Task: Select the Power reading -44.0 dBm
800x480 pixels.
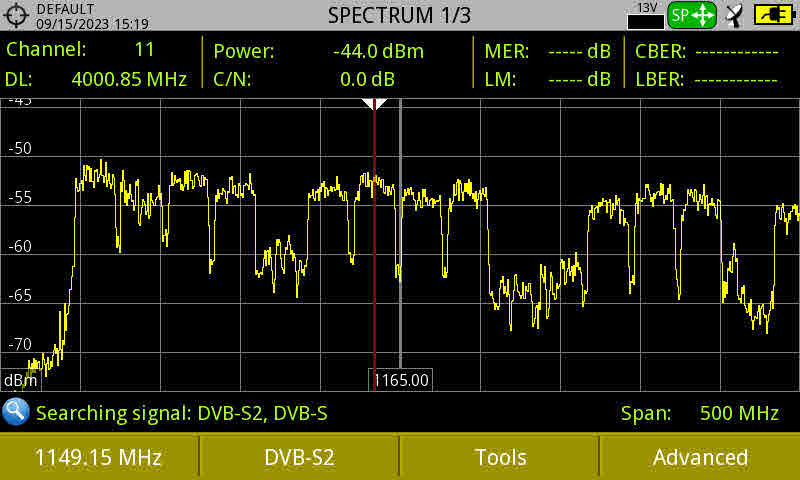Action: click(378, 52)
